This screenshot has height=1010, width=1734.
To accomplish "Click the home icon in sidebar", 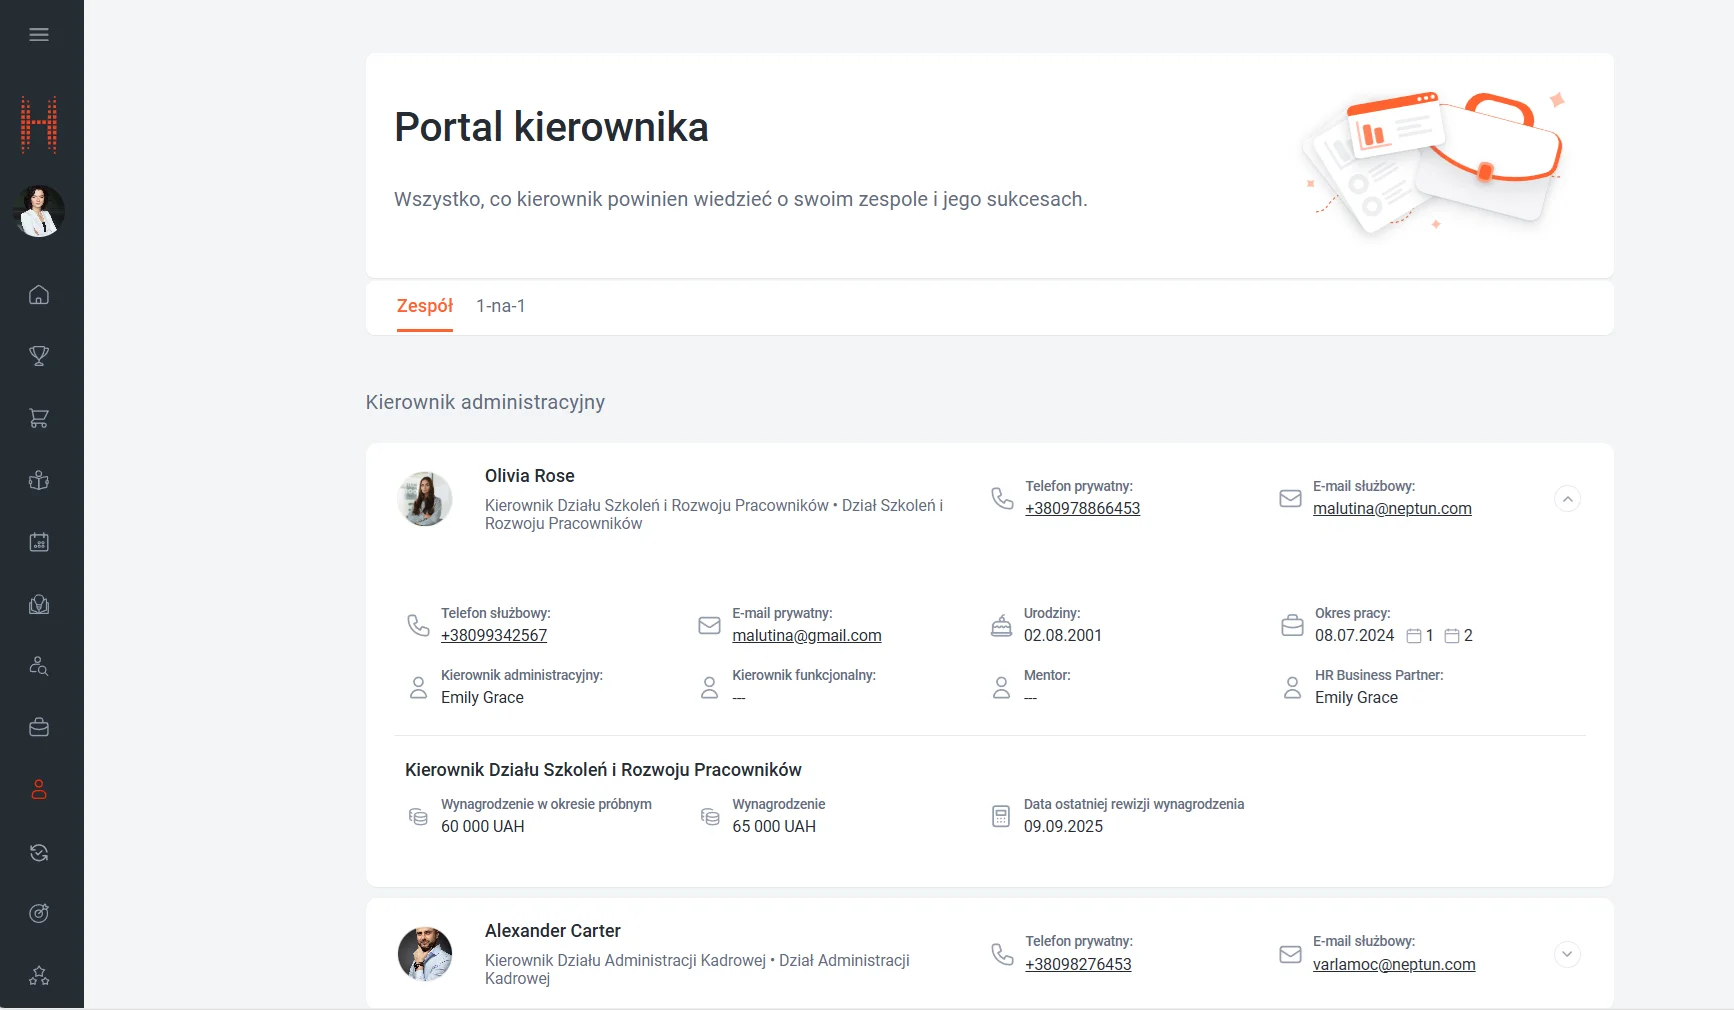I will point(39,295).
